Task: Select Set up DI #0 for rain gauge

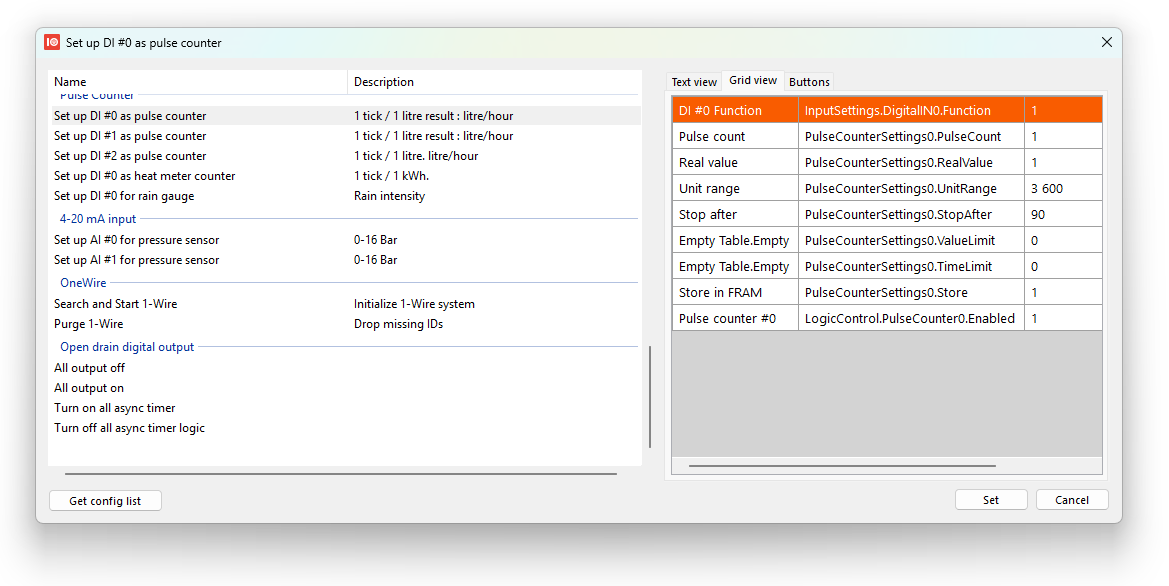Action: tap(344, 196)
